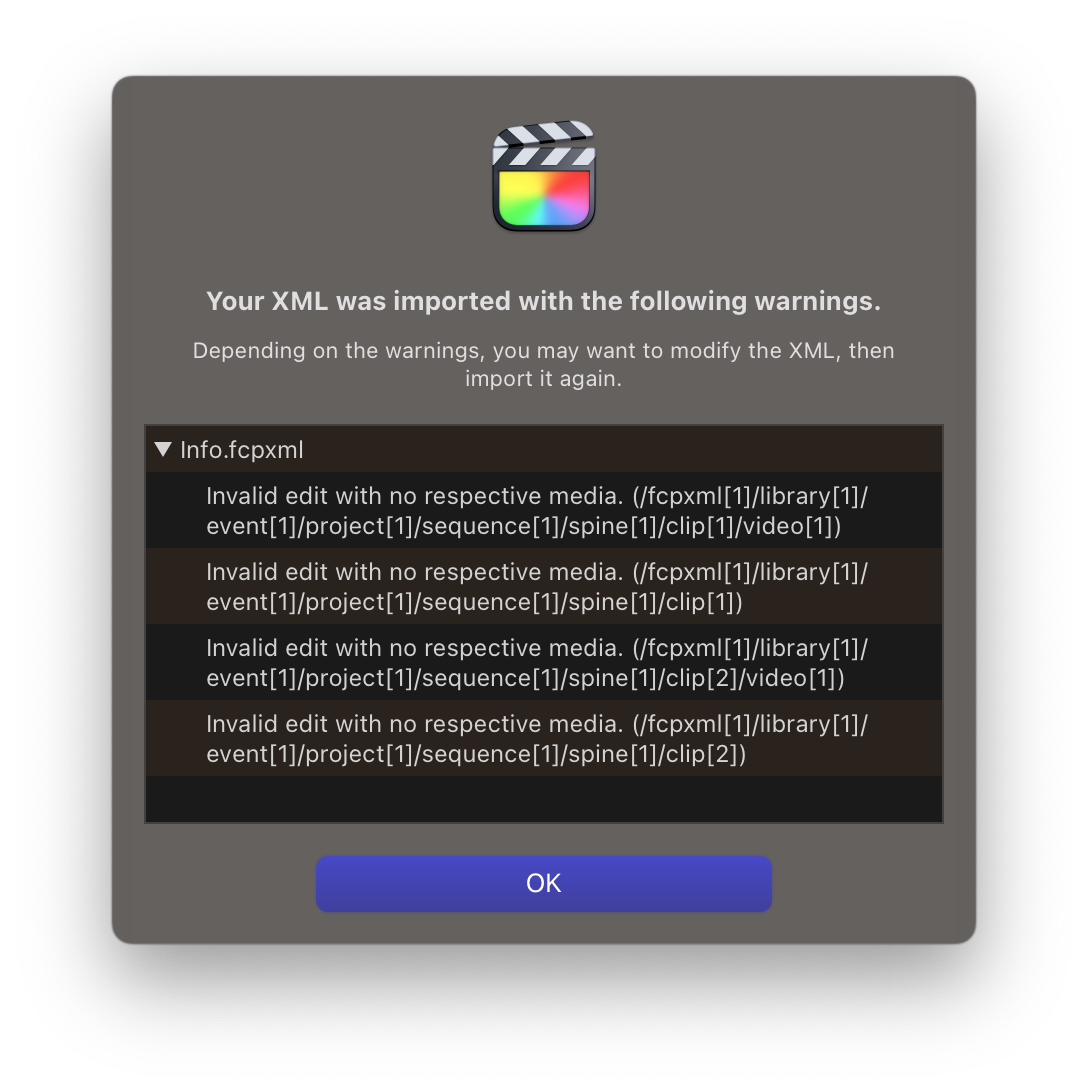Click the Final Cut Pro clapperboard icon

point(544,176)
